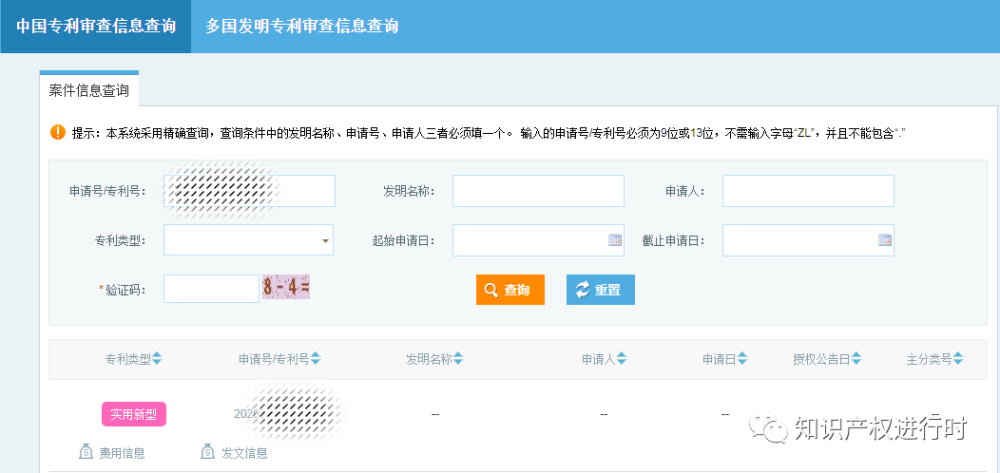Sort by 专利类型 column arrows
The height and width of the screenshot is (473, 1000).
(157, 360)
